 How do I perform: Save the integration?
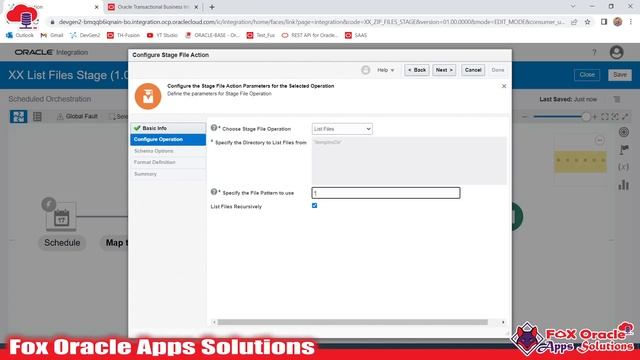click(x=620, y=75)
